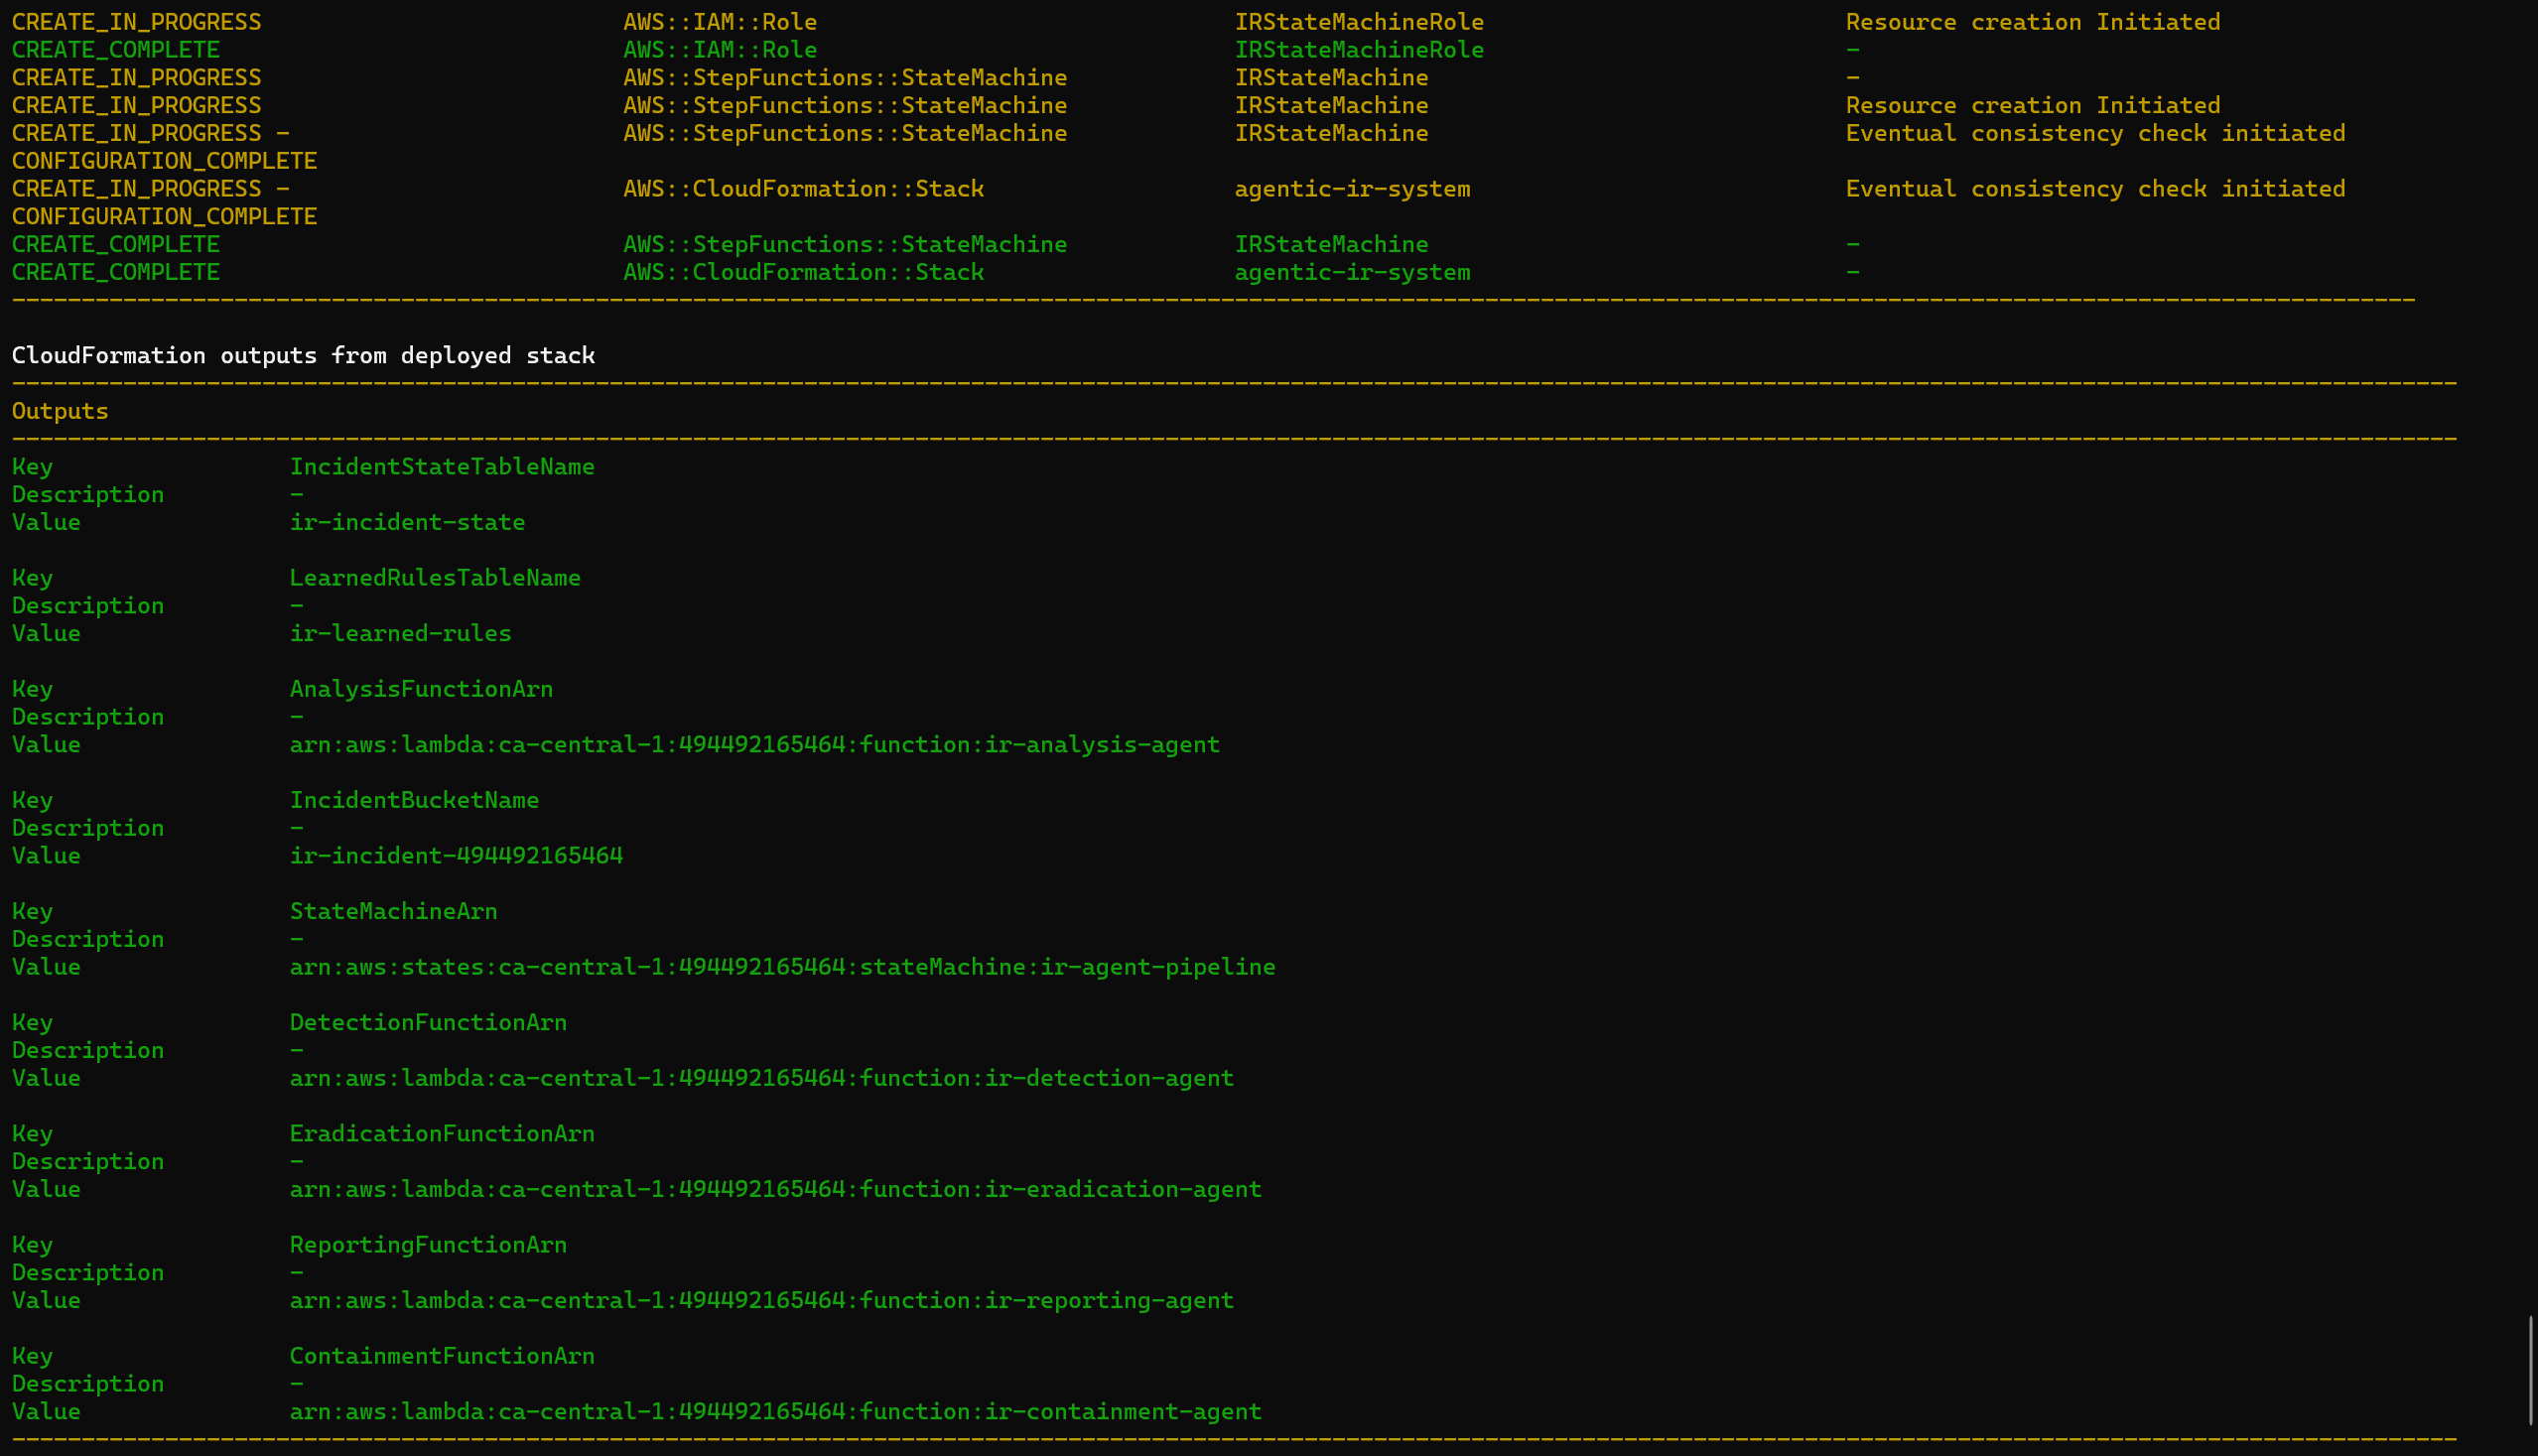Click CREATE_COMPLETE status in CloudFormation Stack row
Screen dimensions: 2538x1456
tap(116, 272)
